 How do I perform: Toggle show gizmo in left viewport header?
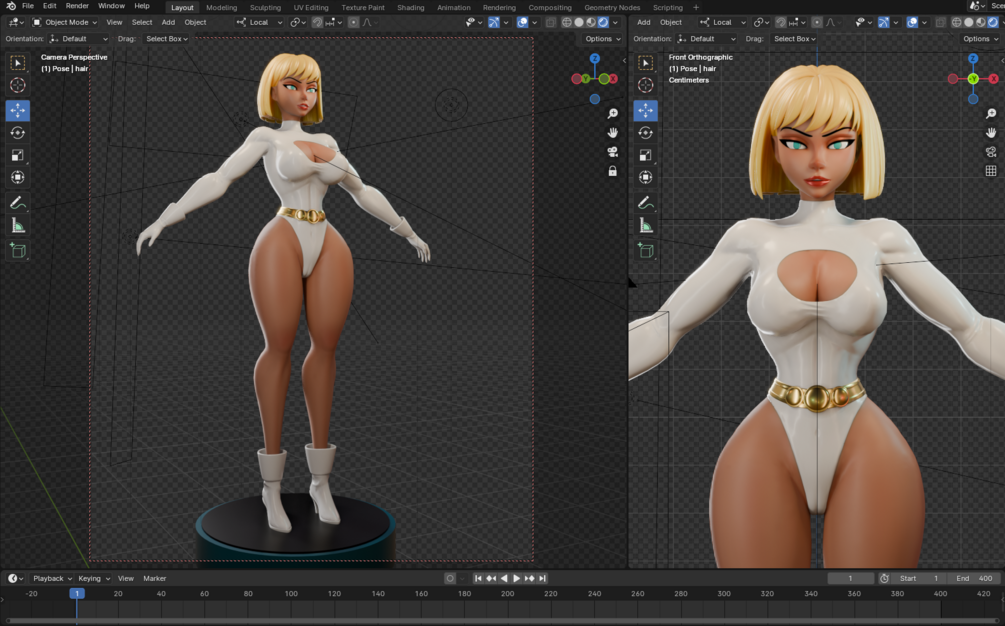point(494,22)
